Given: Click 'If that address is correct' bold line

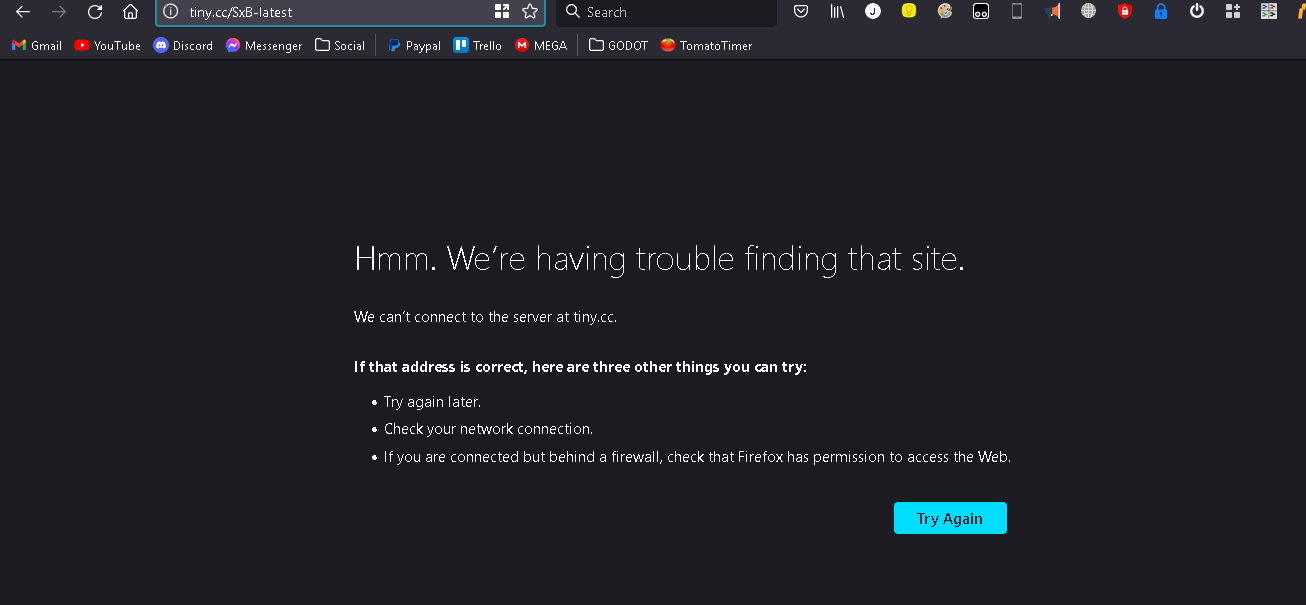Looking at the screenshot, I should click(580, 367).
